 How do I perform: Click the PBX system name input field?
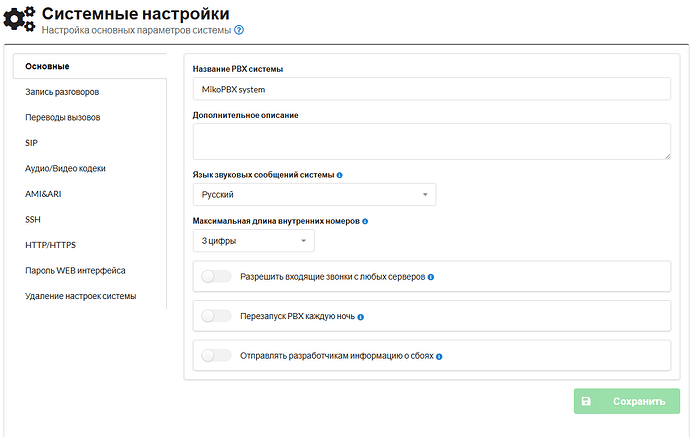pyautogui.click(x=430, y=89)
